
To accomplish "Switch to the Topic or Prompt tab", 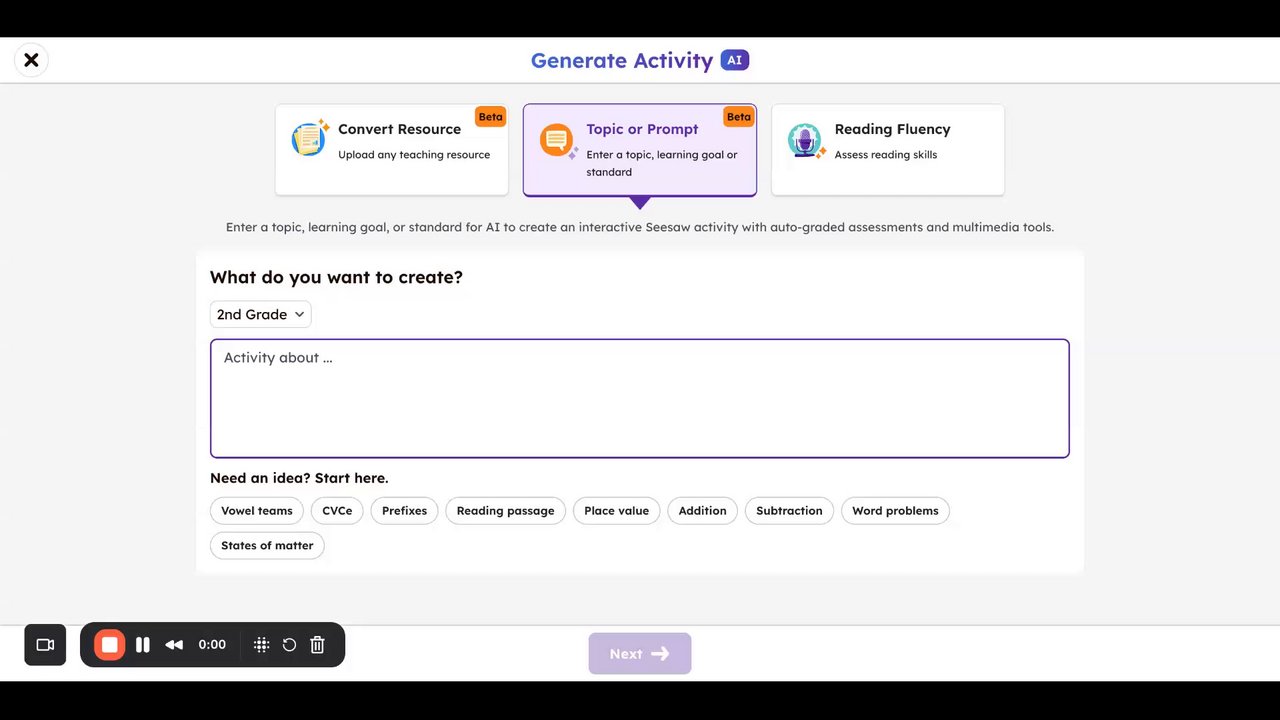I will point(642,129).
